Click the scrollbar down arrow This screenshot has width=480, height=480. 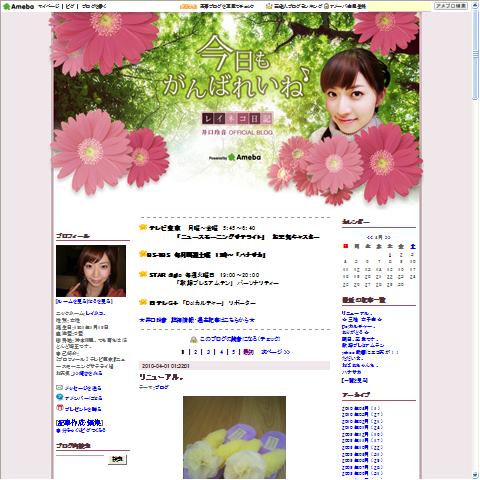[x=476, y=475]
